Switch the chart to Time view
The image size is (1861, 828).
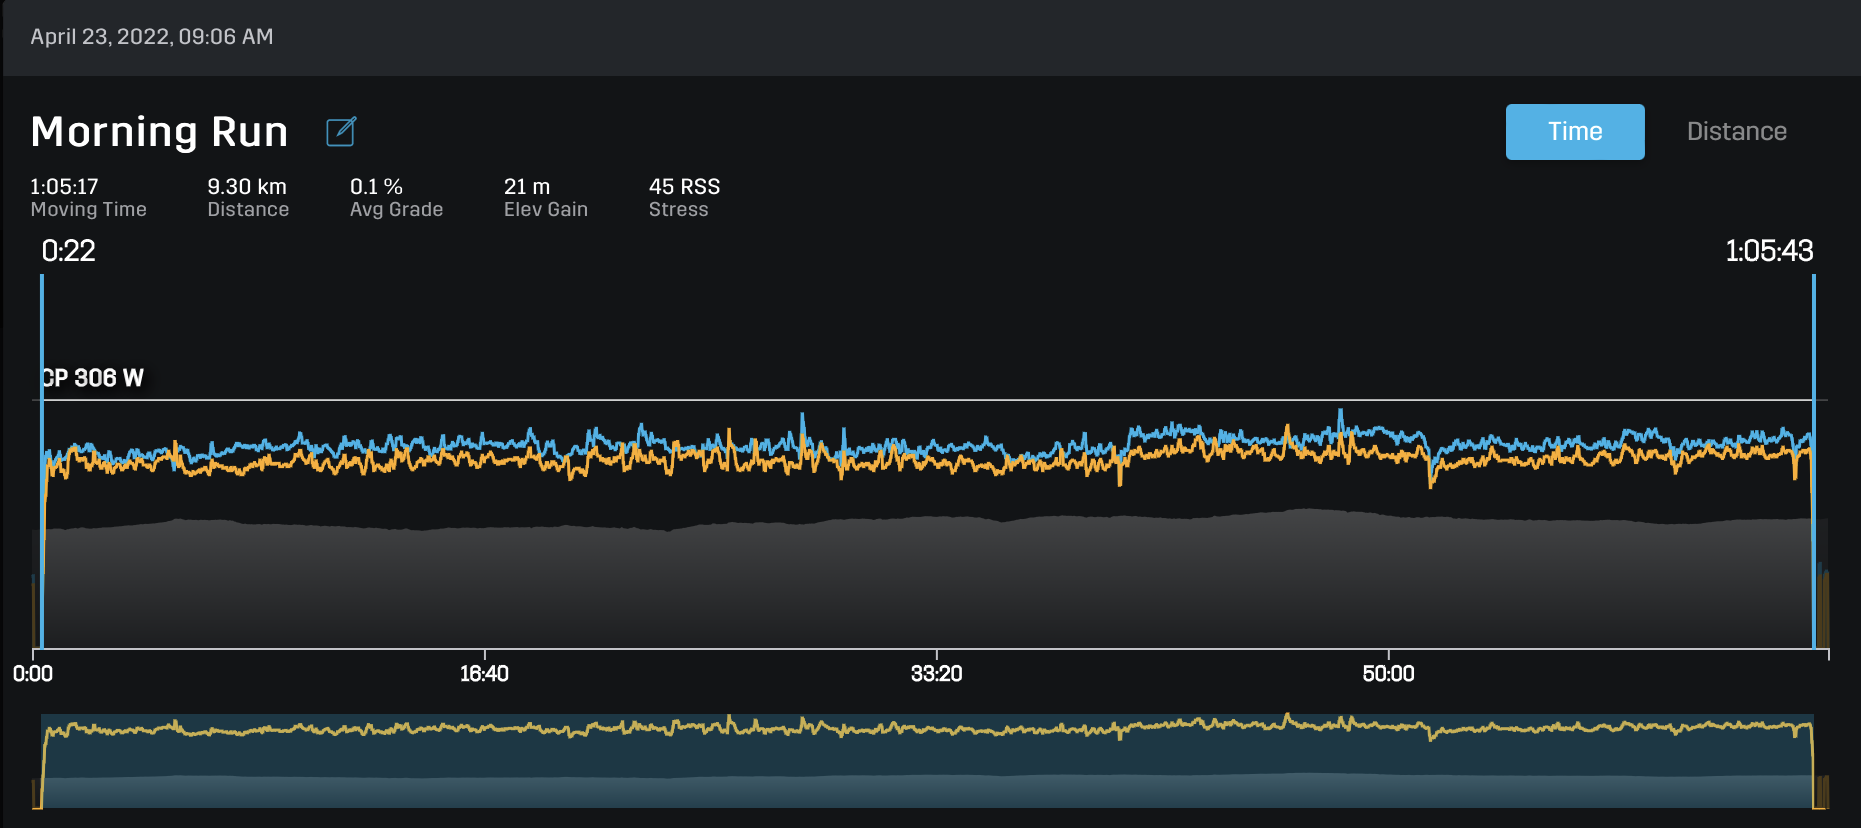(x=1574, y=132)
